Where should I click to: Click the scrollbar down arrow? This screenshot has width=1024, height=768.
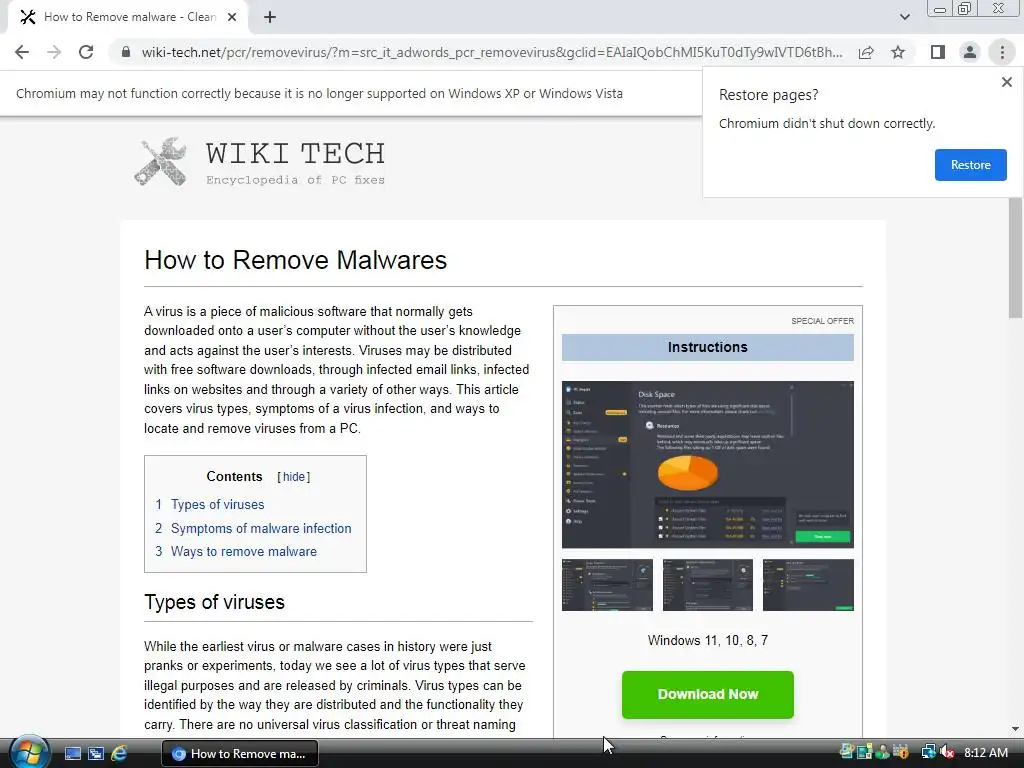1015,729
